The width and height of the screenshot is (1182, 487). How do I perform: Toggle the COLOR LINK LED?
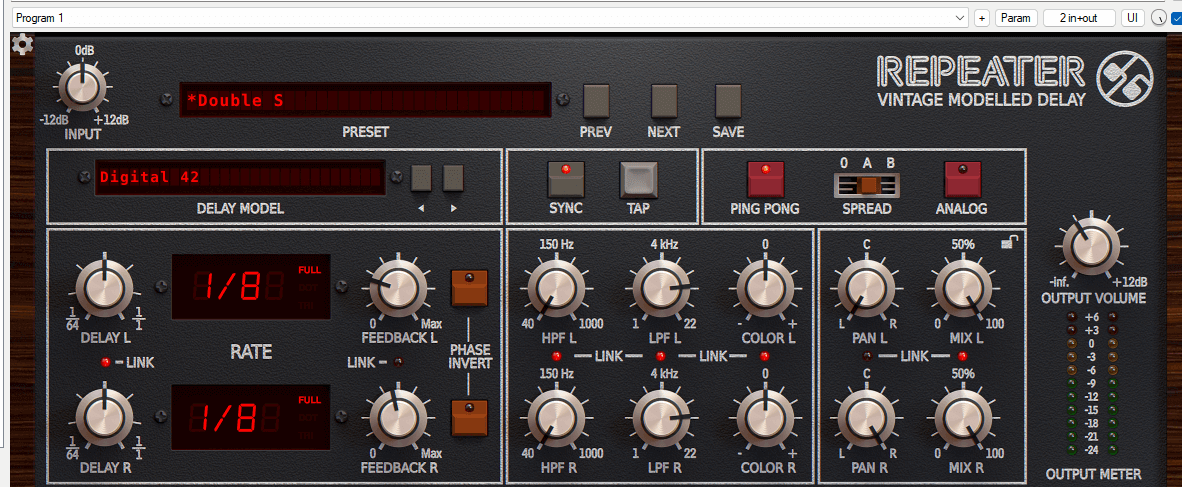(x=765, y=356)
